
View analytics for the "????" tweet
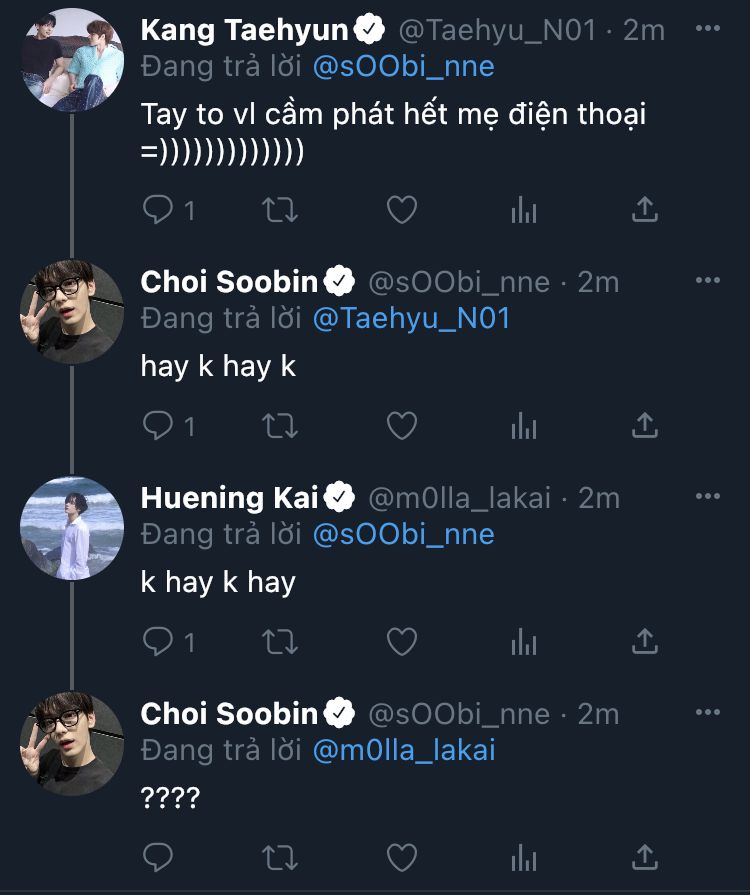(523, 857)
